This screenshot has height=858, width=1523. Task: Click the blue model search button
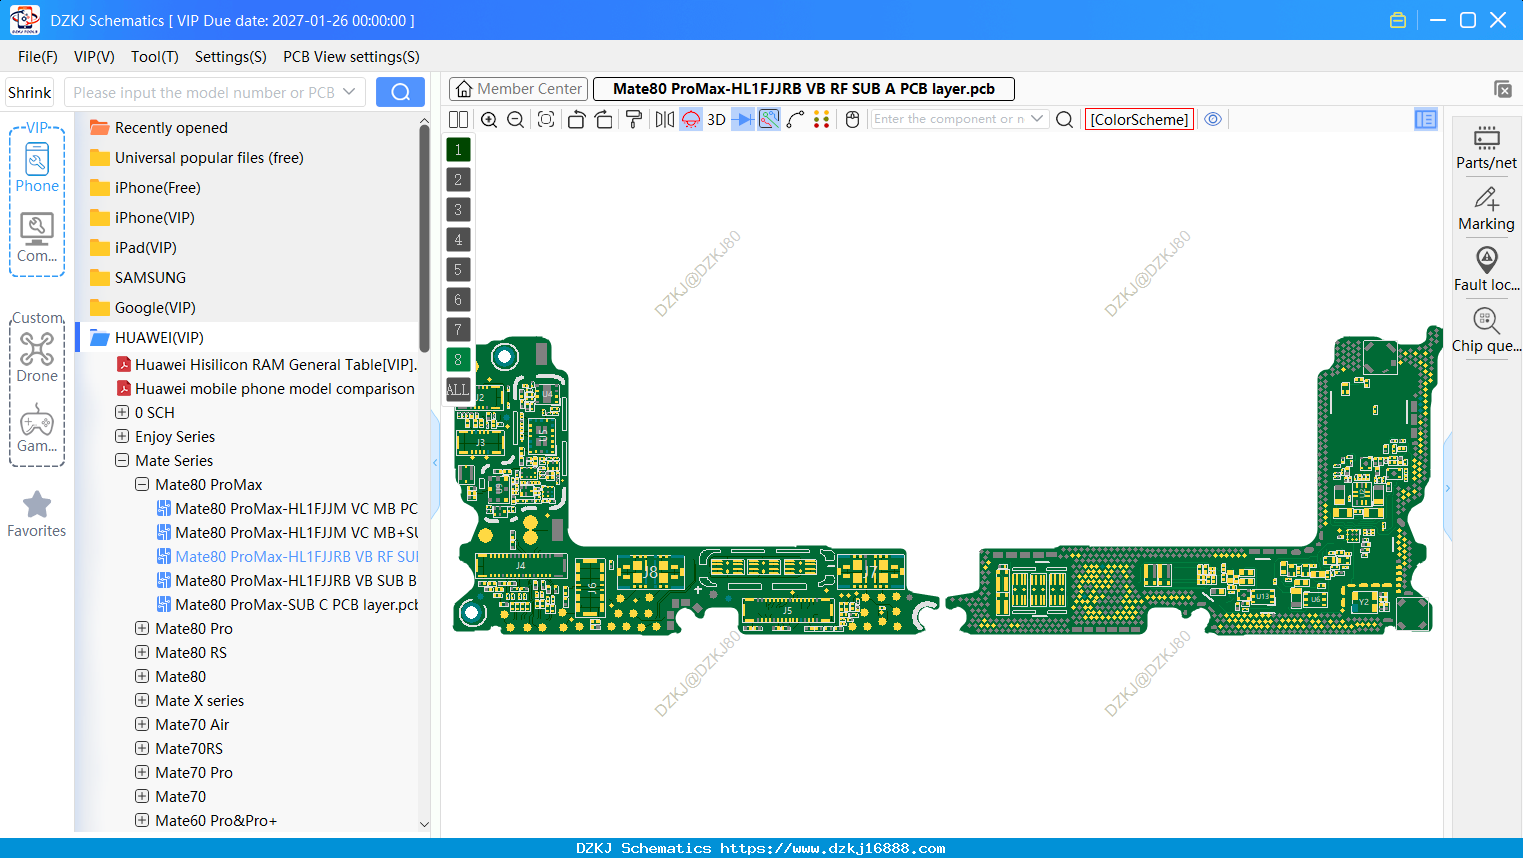point(400,92)
